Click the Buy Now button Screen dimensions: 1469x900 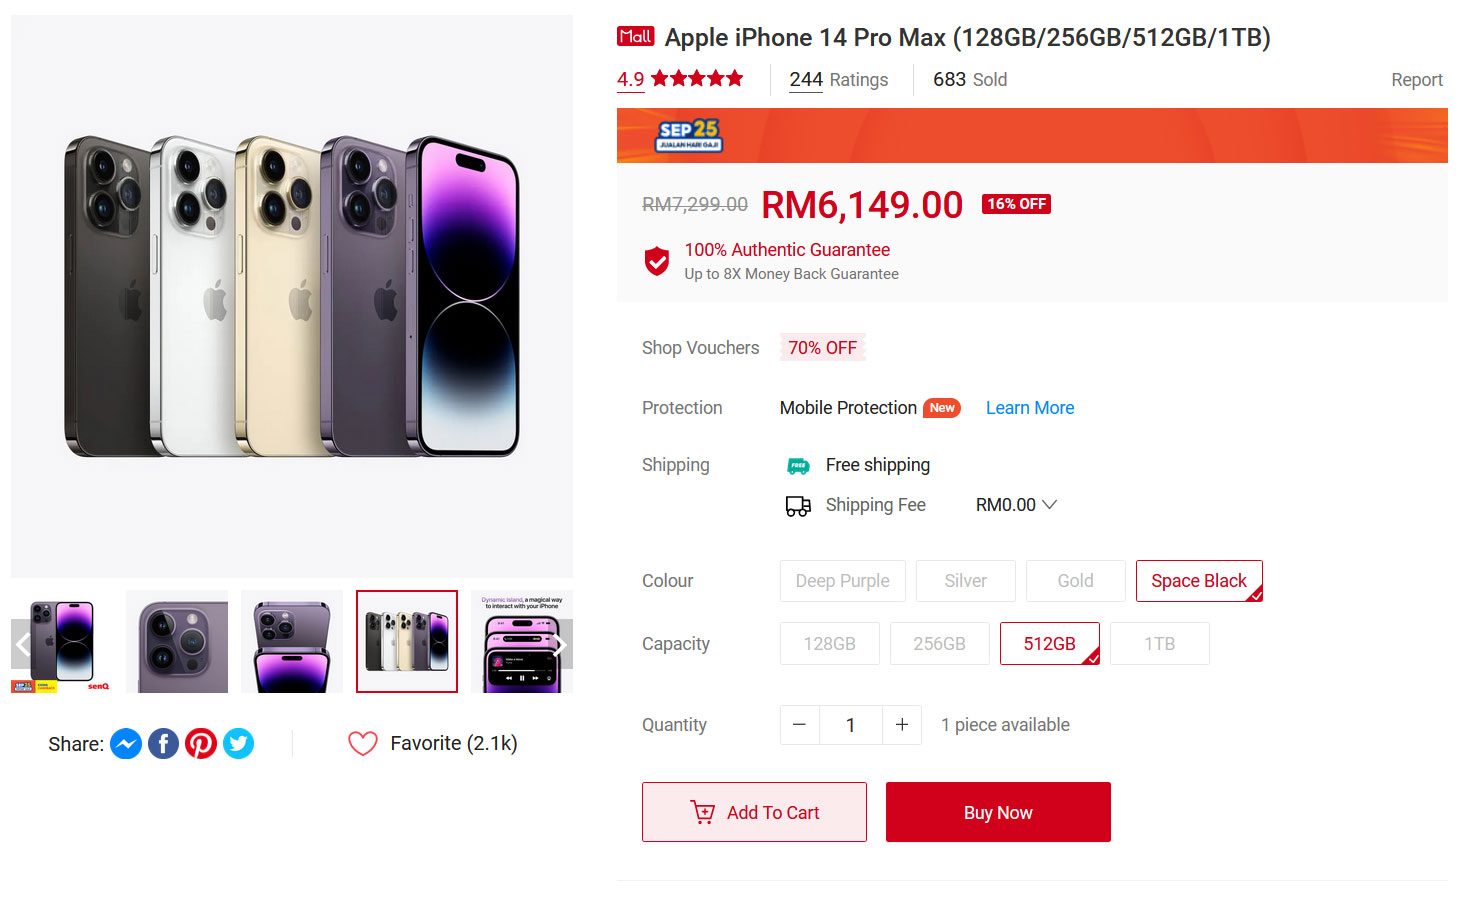pyautogui.click(x=997, y=812)
